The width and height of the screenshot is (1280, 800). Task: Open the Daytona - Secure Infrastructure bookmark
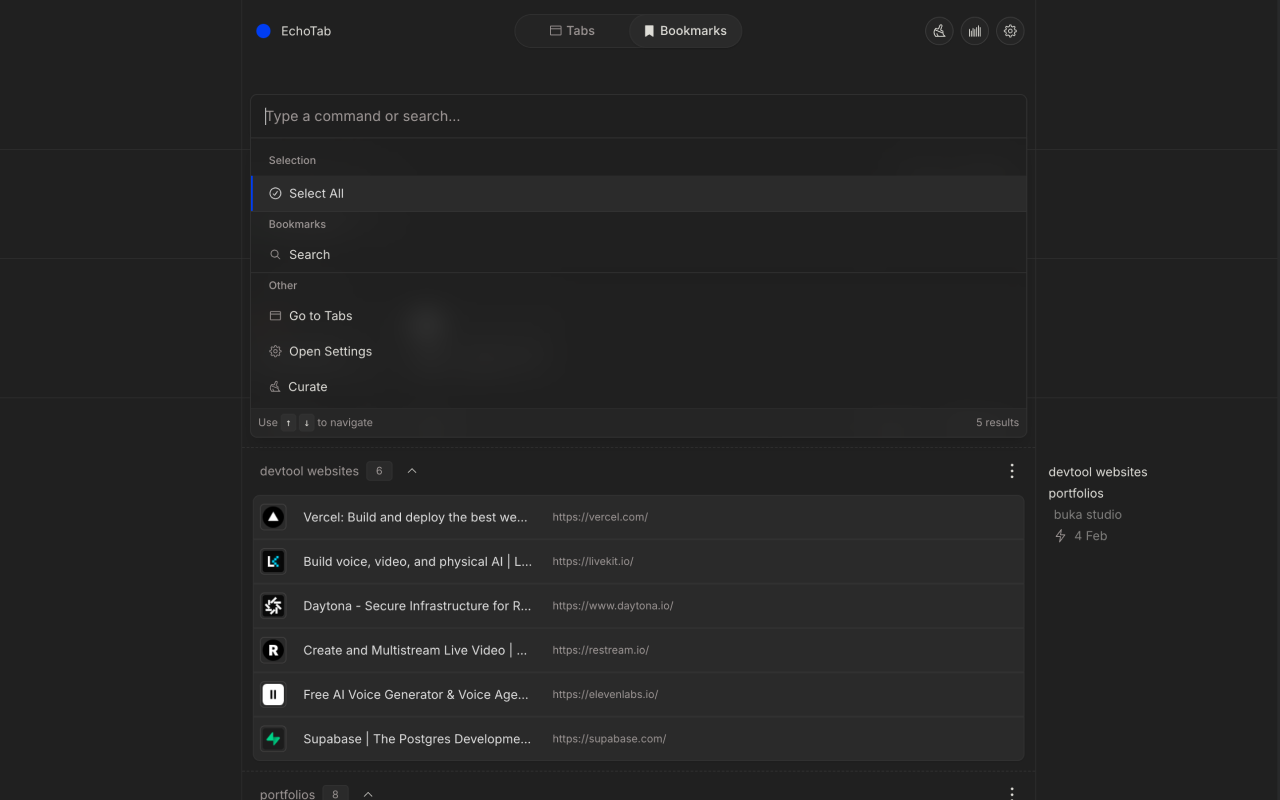coord(417,605)
